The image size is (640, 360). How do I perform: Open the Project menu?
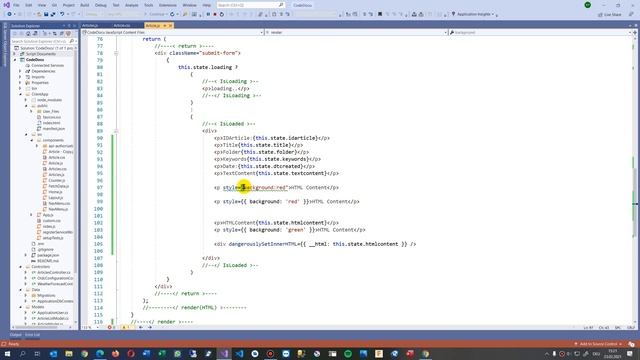coord(69,5)
